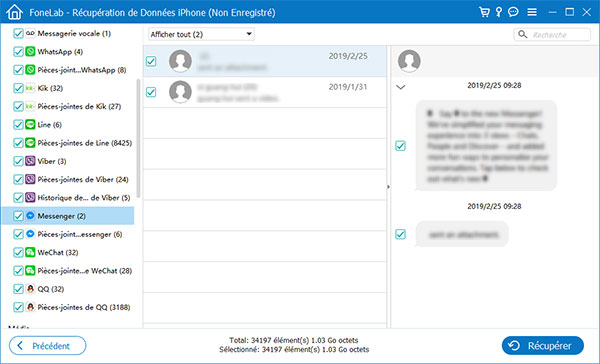This screenshot has height=364, width=600.
Task: Select Pièces-jointes de Kik (27)
Action: [79, 106]
